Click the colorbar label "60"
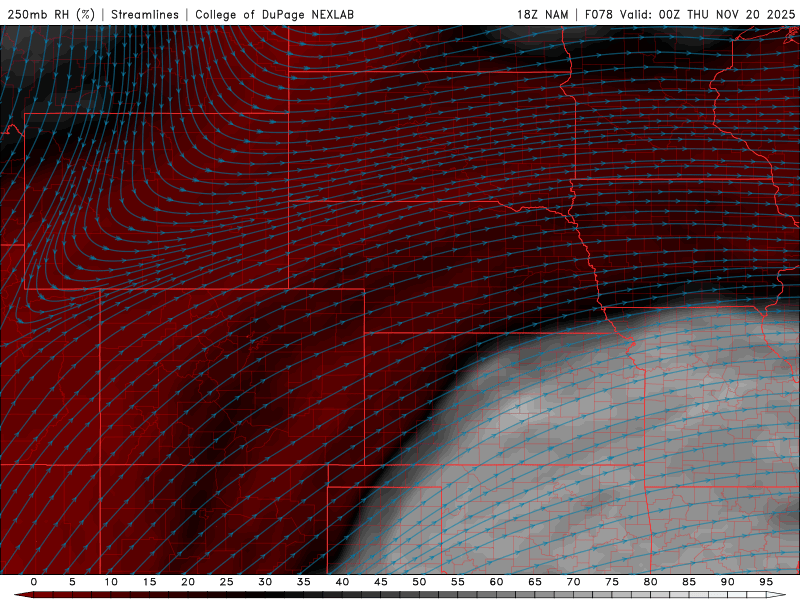Image resolution: width=800 pixels, height=600 pixels. pyautogui.click(x=496, y=582)
